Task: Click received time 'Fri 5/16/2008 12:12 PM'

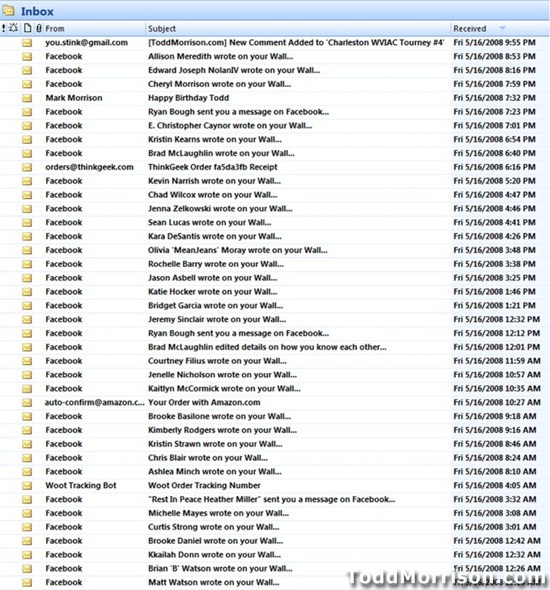Action: 497,333
